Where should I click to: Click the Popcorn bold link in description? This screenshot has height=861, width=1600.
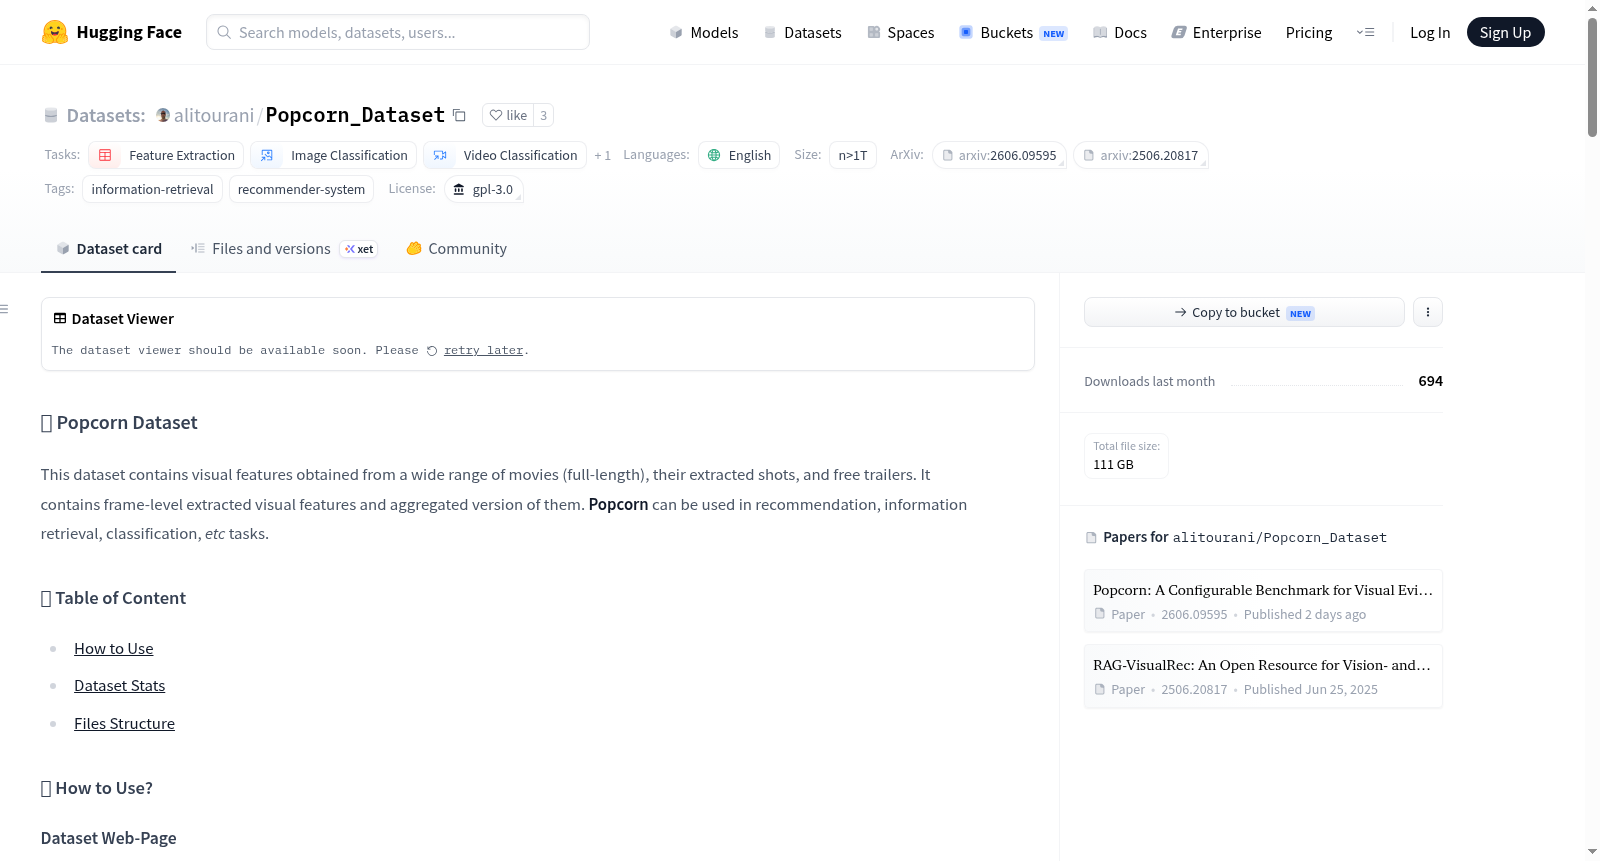click(x=618, y=504)
